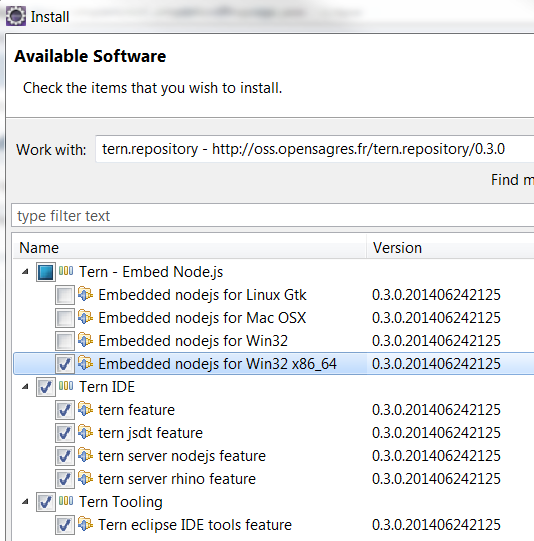Click version cell of Tern eclipse IDE tools feature
534x541 pixels.
[436, 525]
